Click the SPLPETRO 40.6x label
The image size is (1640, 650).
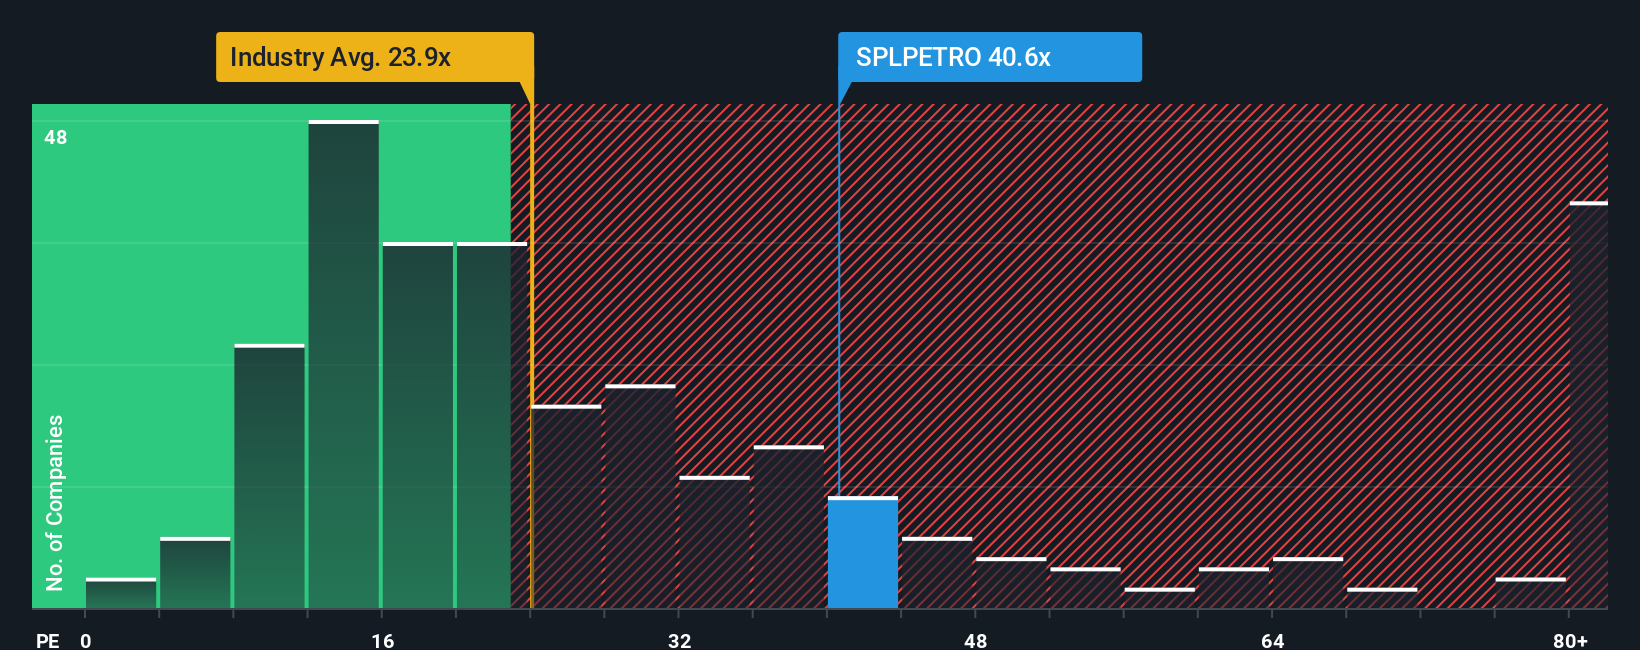coord(989,57)
